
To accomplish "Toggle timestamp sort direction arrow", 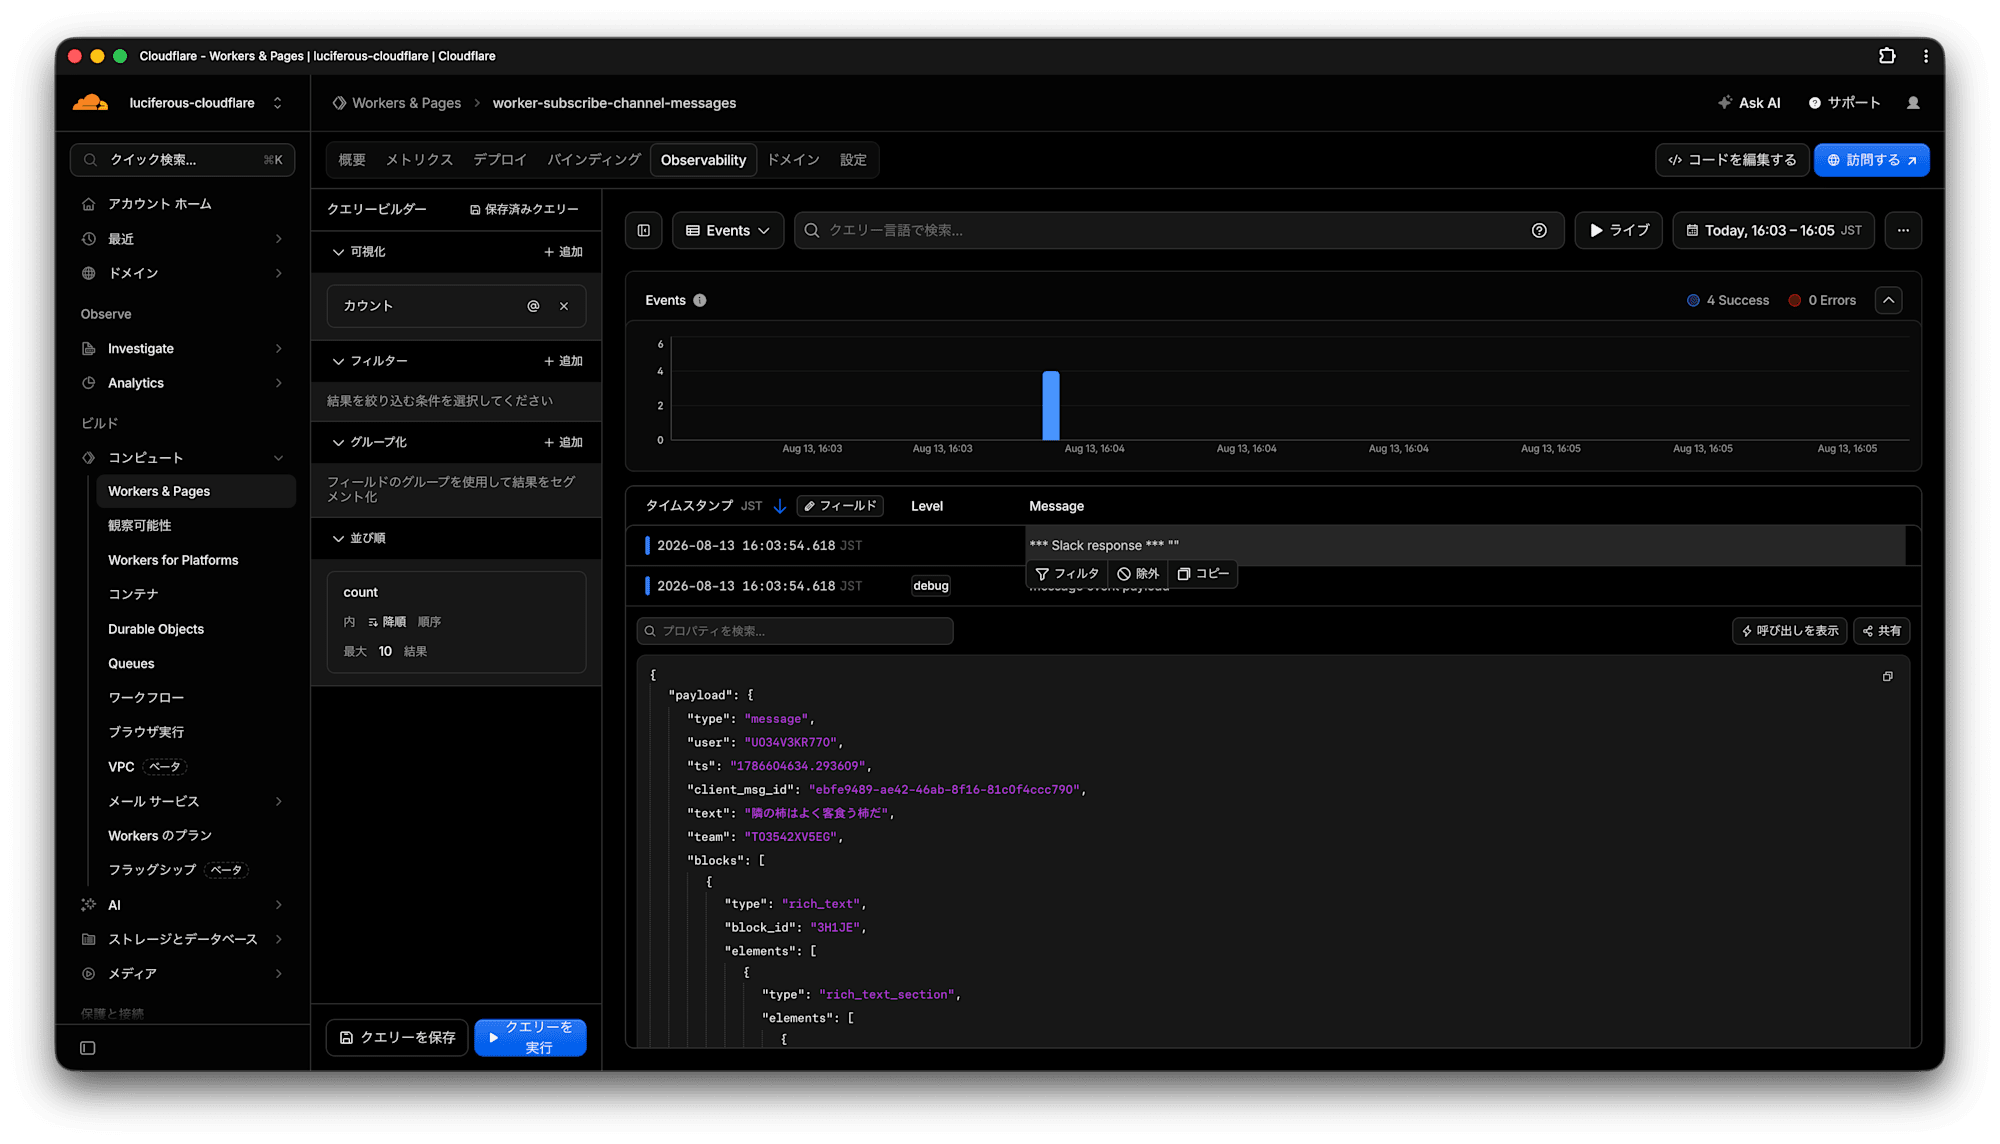I will pyautogui.click(x=780, y=506).
